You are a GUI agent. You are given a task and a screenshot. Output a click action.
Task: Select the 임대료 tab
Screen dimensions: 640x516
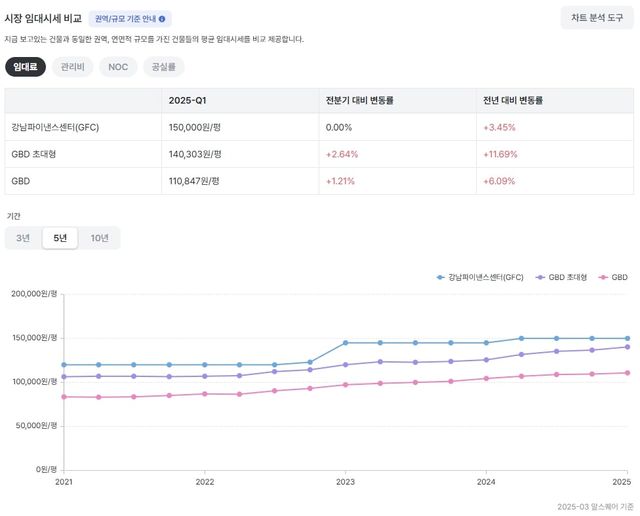[23, 67]
